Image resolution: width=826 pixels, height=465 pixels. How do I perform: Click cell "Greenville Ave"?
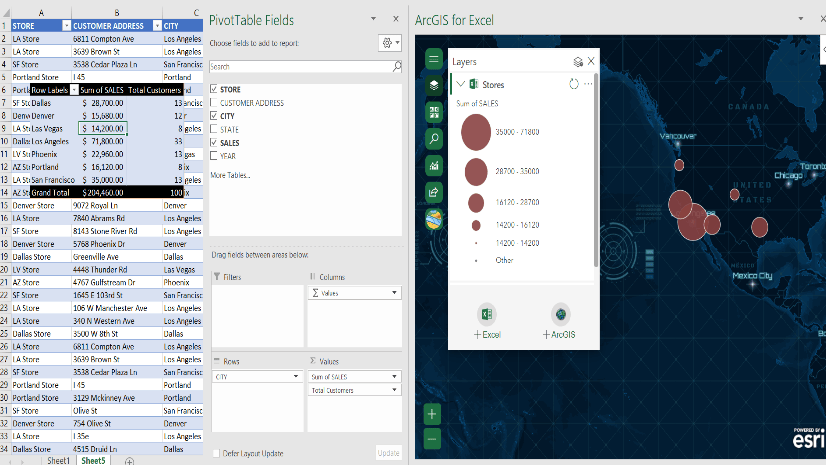pyautogui.click(x=116, y=257)
